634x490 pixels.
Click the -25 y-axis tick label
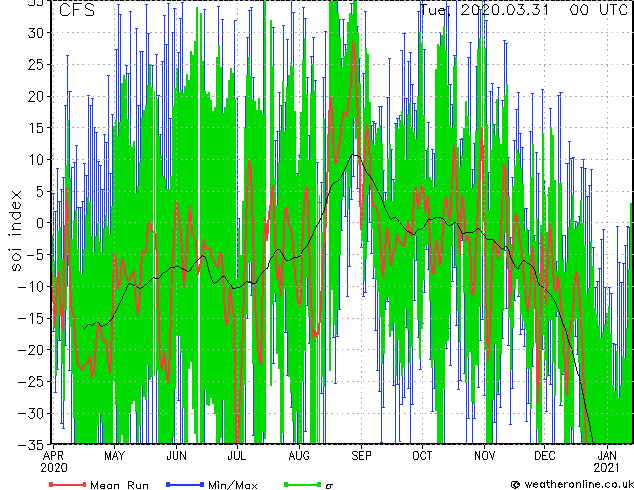click(x=32, y=381)
